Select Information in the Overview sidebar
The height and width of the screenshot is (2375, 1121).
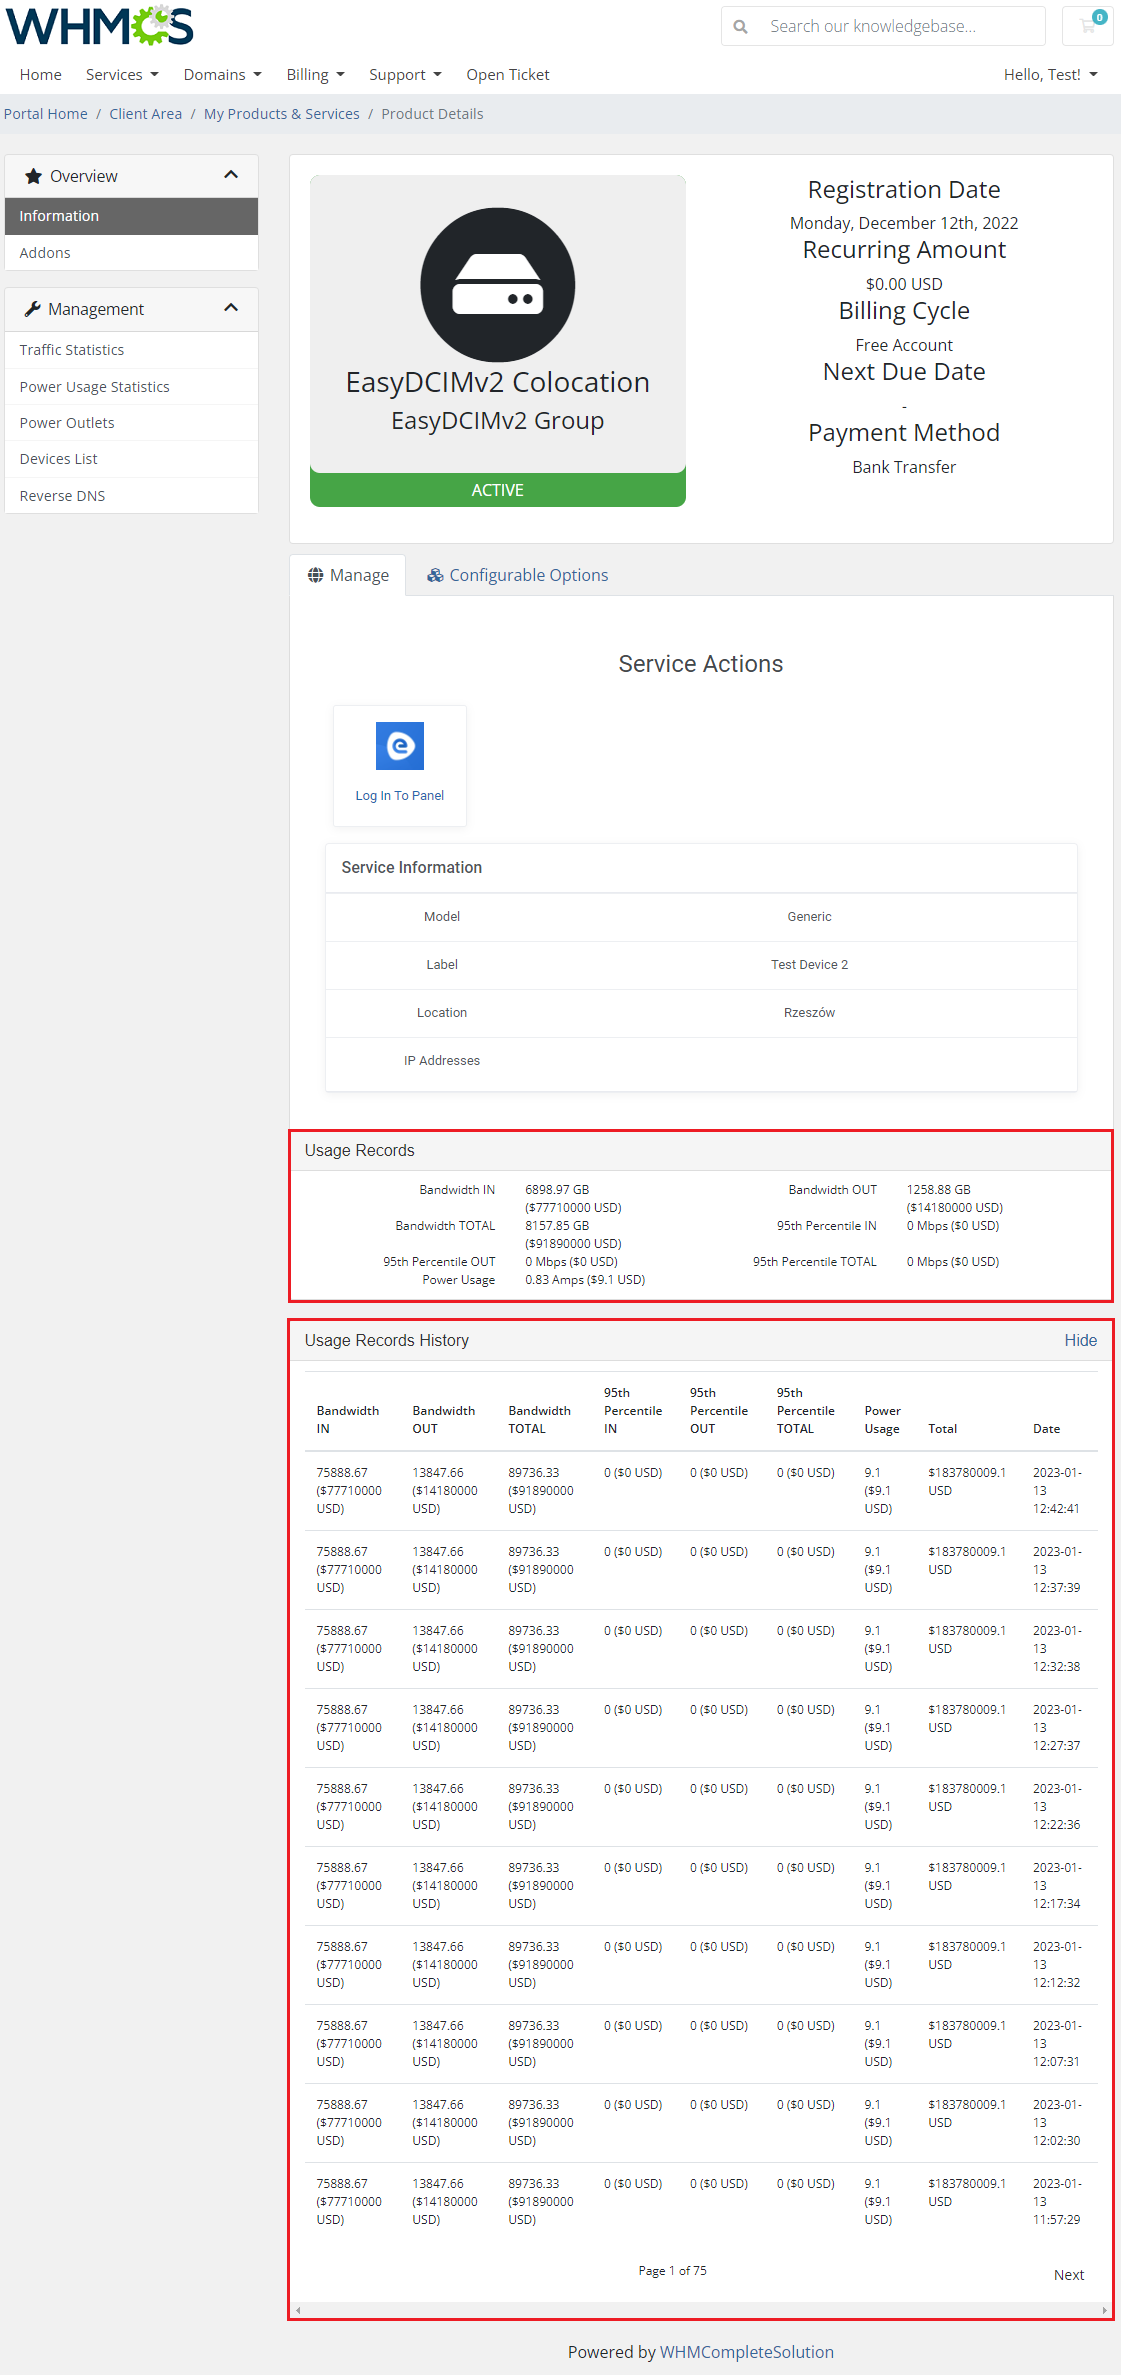click(x=131, y=216)
